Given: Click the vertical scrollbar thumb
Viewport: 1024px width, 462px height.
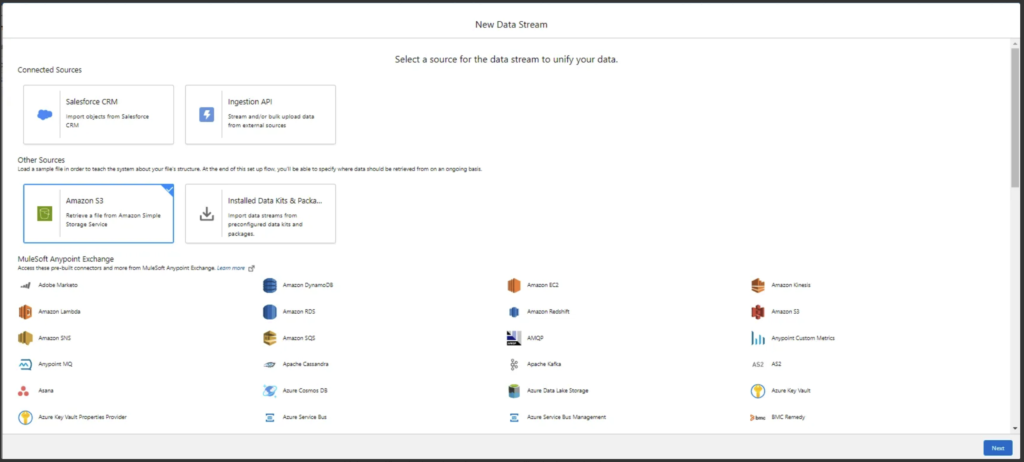Looking at the screenshot, I should click(x=1015, y=116).
